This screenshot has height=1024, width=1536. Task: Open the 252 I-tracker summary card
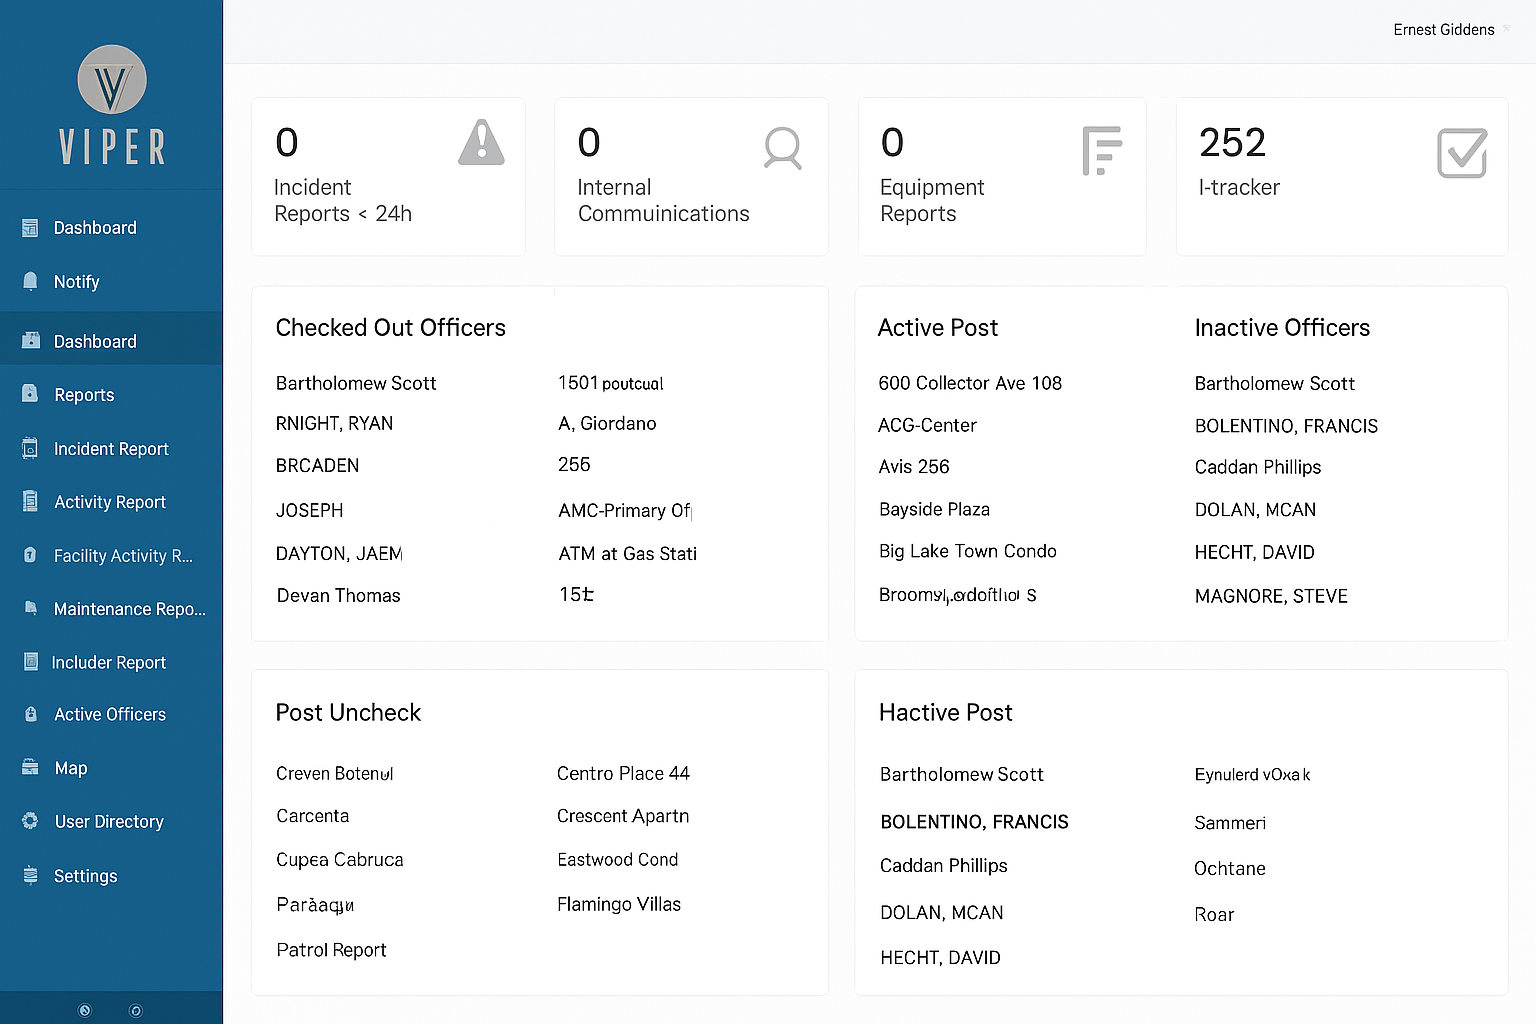click(1341, 176)
